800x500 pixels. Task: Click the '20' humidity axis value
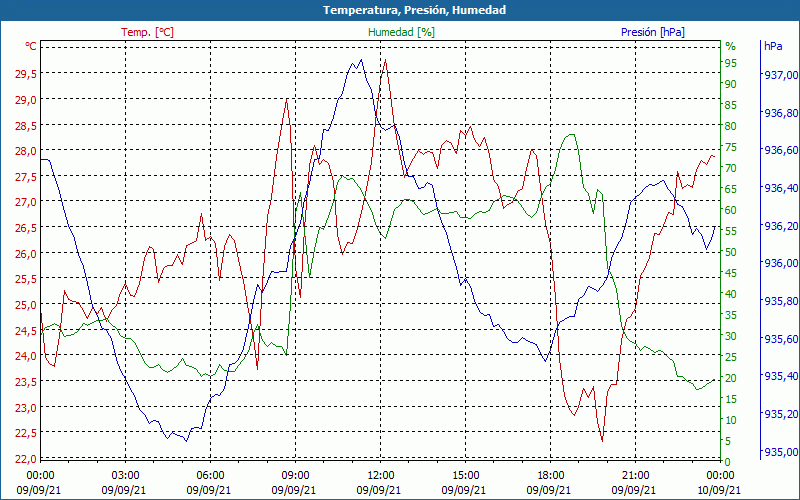pyautogui.click(x=731, y=378)
